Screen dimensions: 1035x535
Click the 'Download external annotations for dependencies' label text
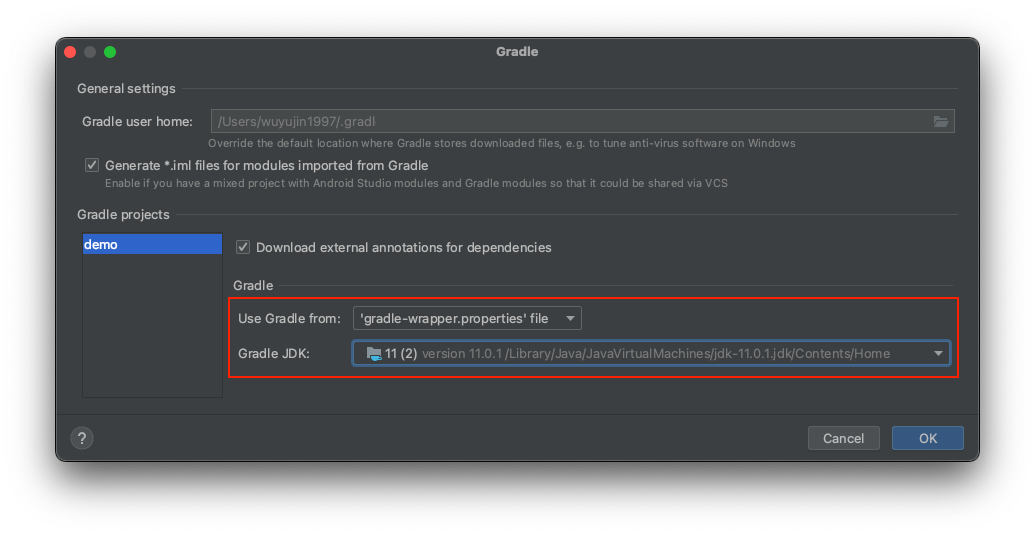(403, 247)
